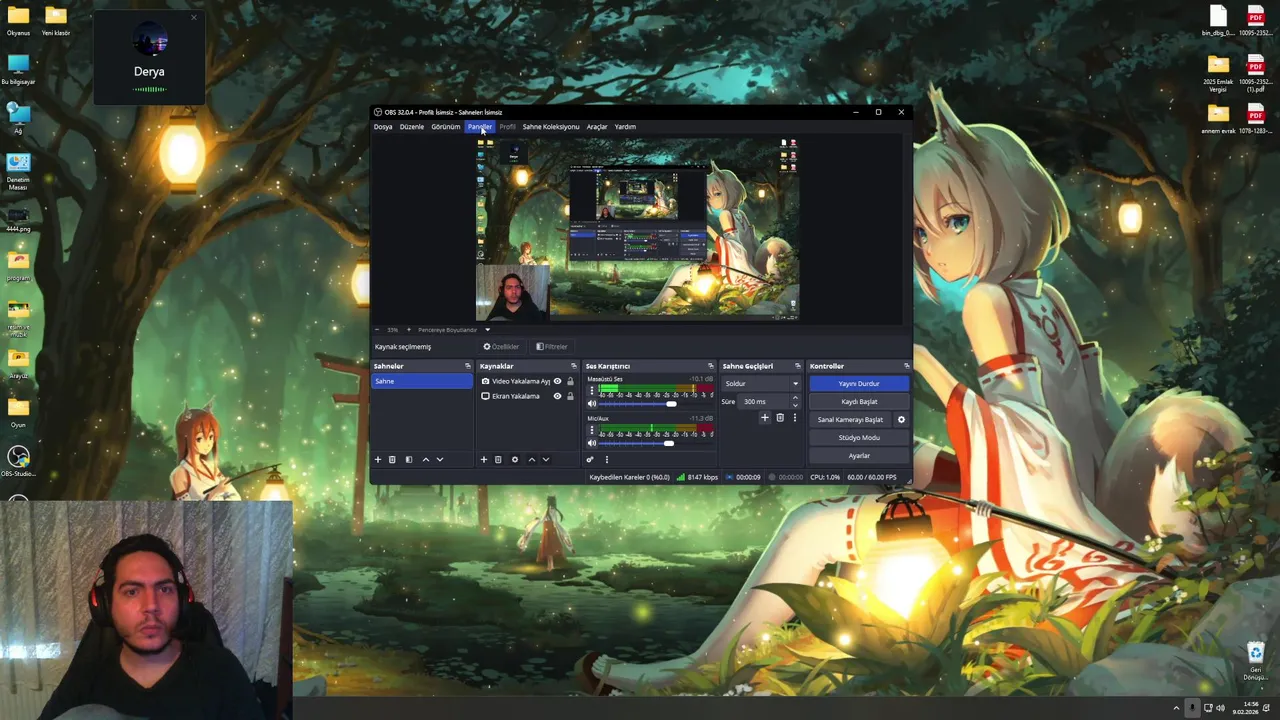Toggle microphone icon in the system tray
The image size is (1280, 720).
click(1192, 708)
